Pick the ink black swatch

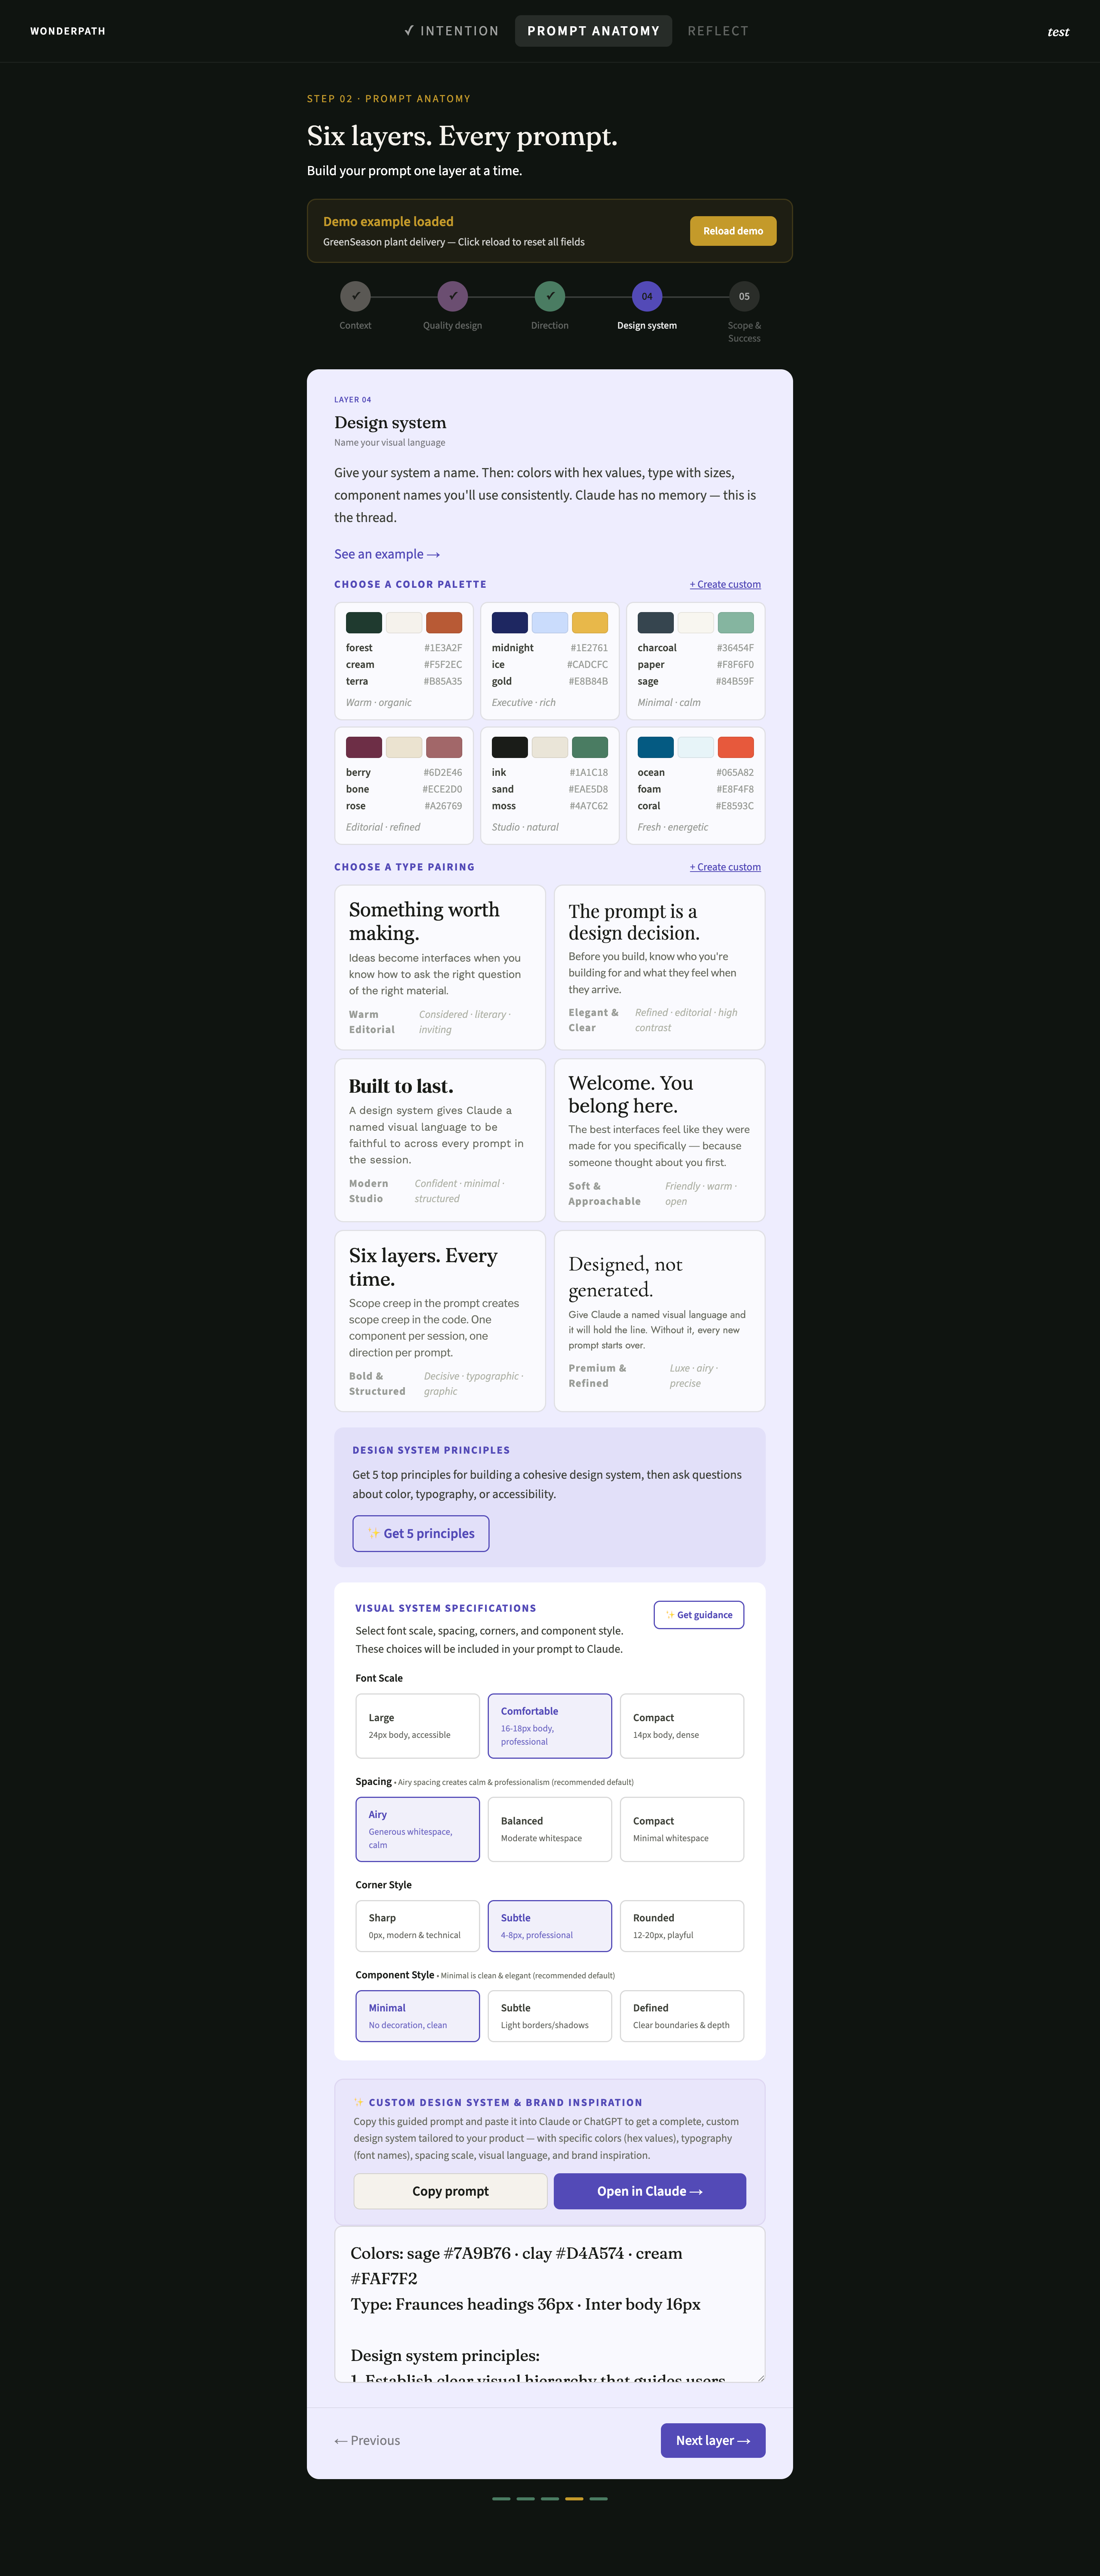click(510, 747)
